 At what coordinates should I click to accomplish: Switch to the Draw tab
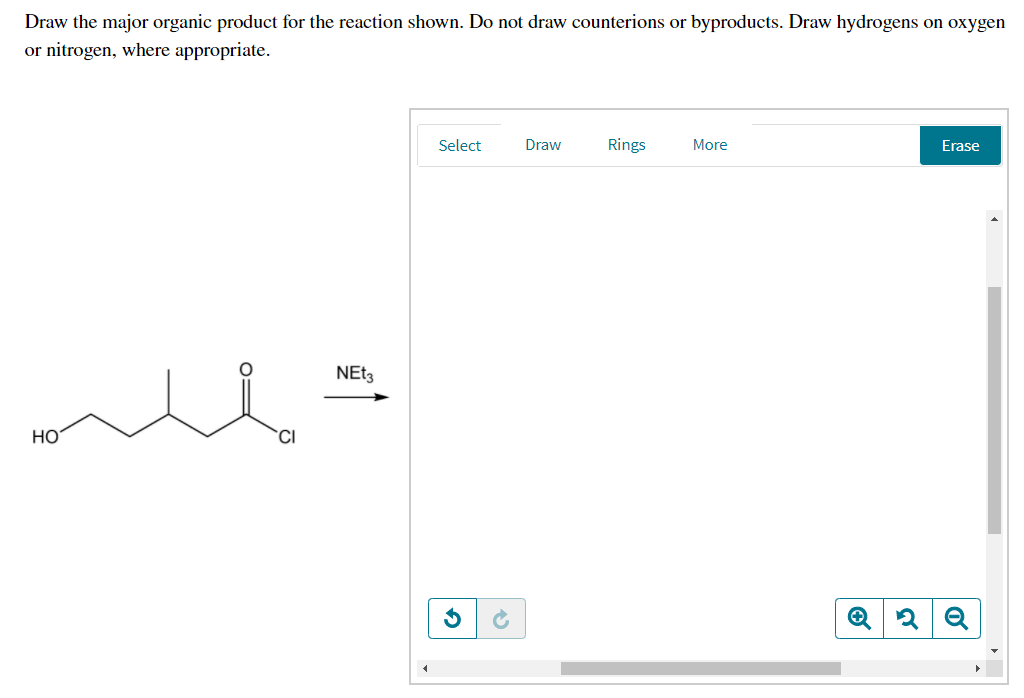[543, 144]
